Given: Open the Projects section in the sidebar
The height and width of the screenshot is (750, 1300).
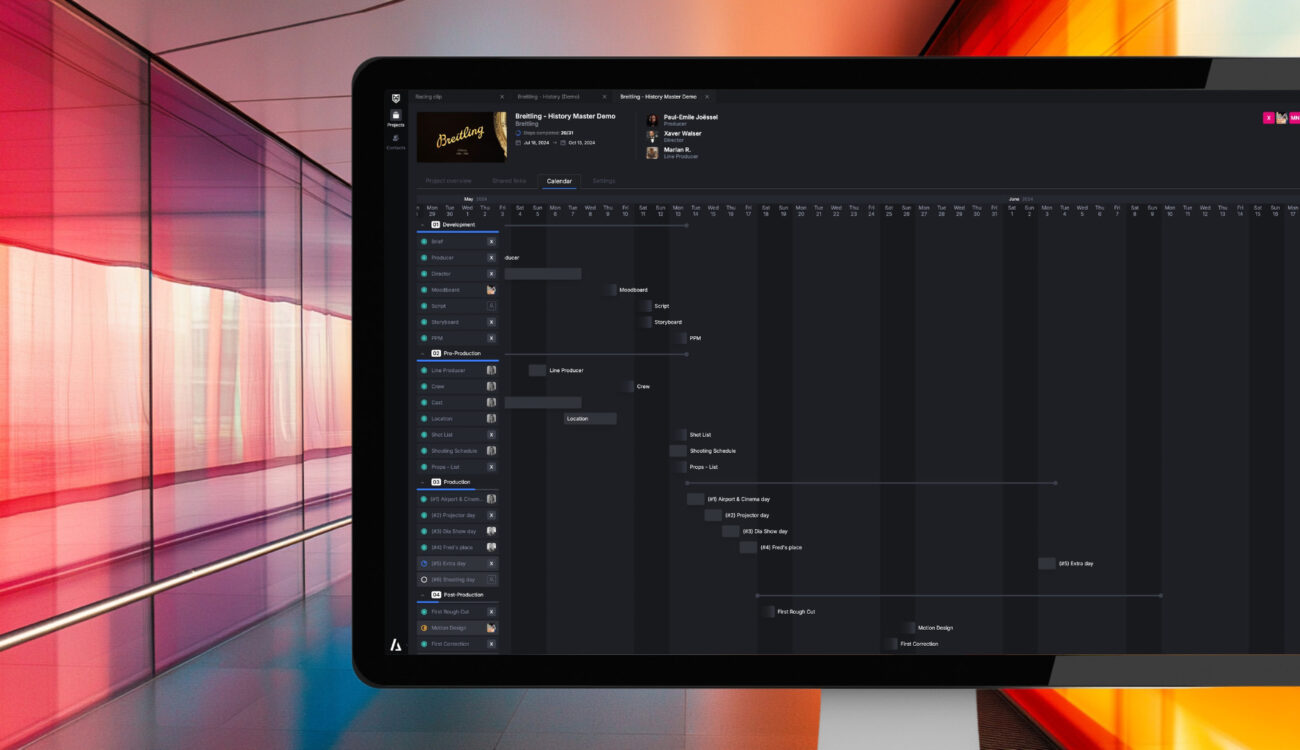Looking at the screenshot, I should [396, 118].
